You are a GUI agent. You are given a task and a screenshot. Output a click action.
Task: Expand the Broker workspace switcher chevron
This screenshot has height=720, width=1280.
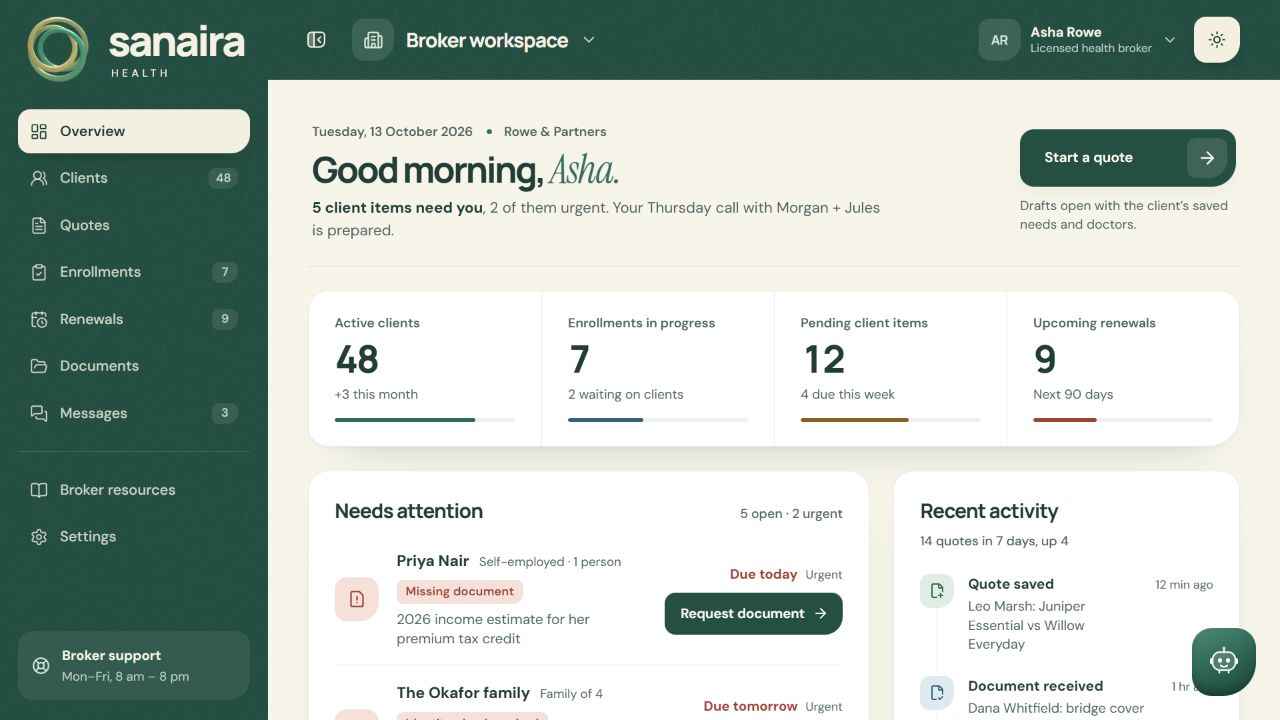tap(589, 40)
